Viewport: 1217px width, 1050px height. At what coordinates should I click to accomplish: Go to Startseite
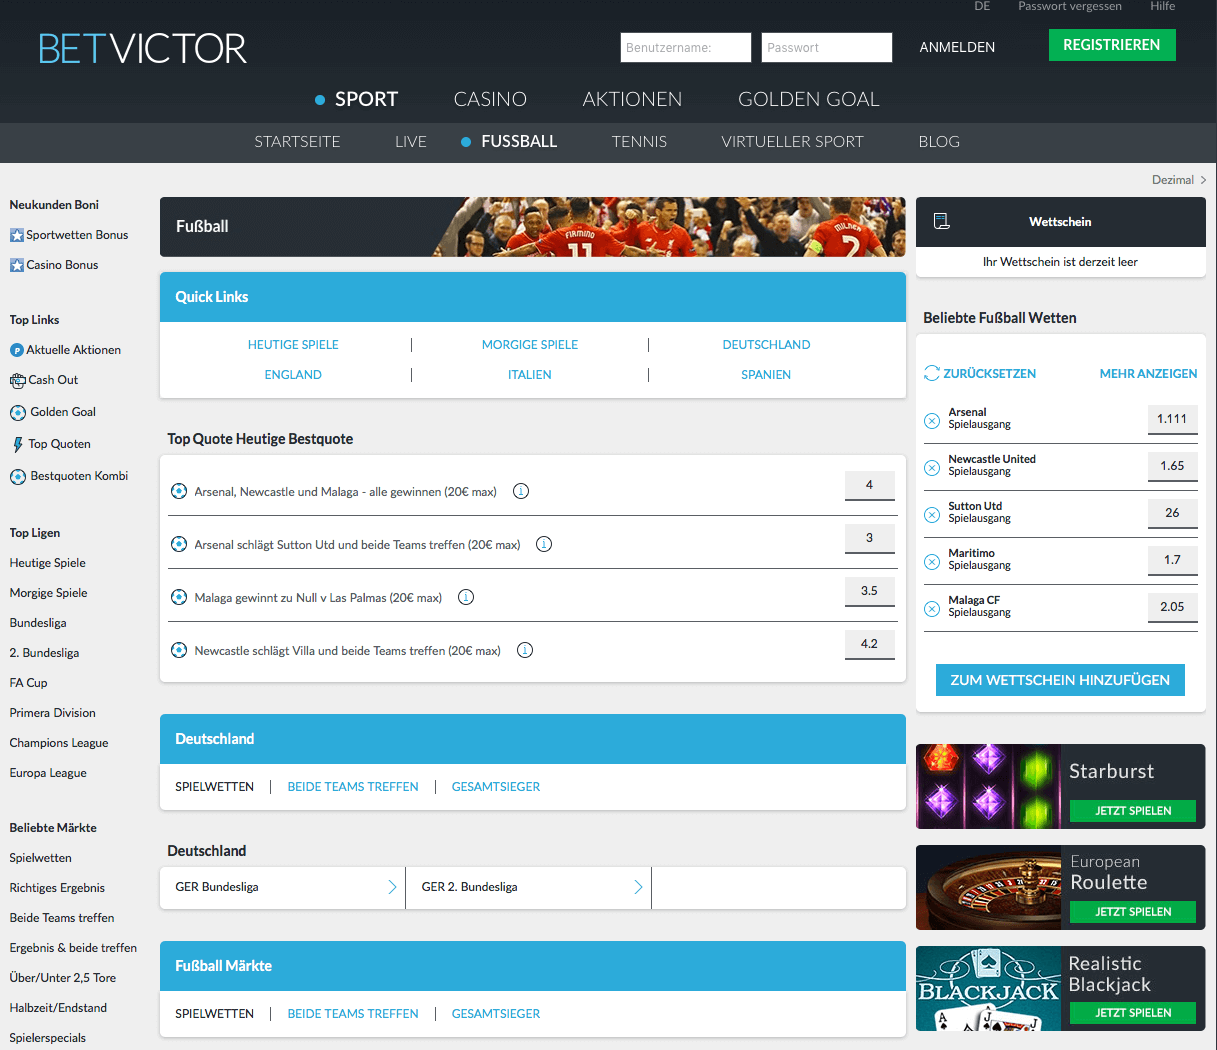click(297, 142)
